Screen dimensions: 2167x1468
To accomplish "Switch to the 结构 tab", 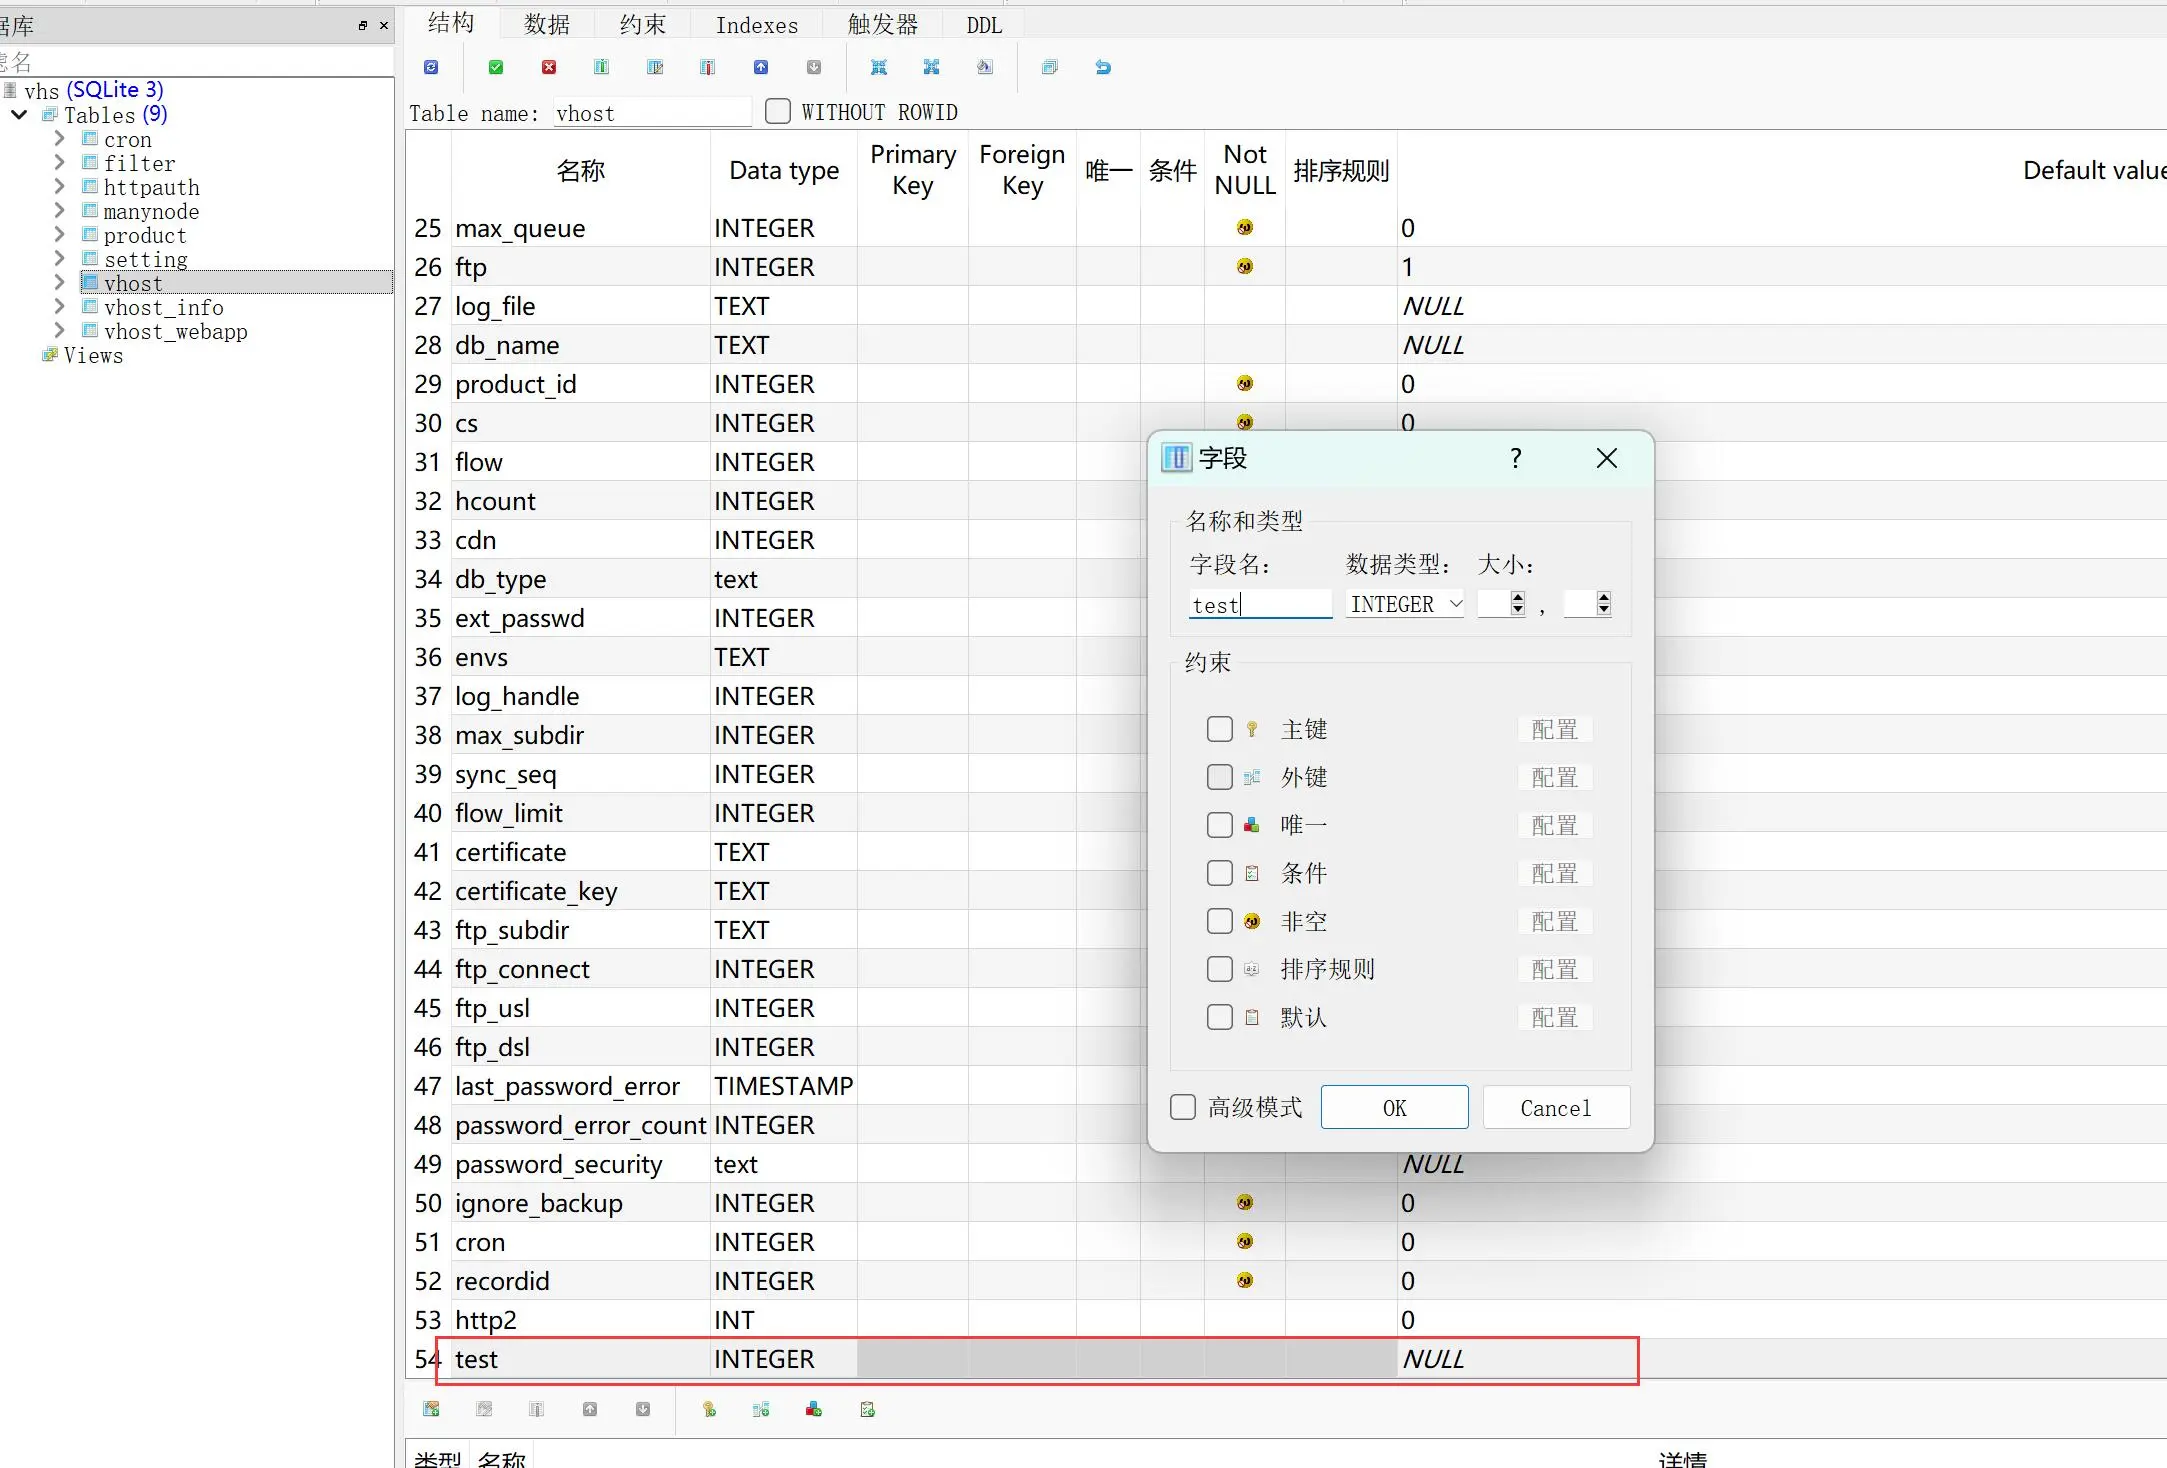I will point(451,23).
